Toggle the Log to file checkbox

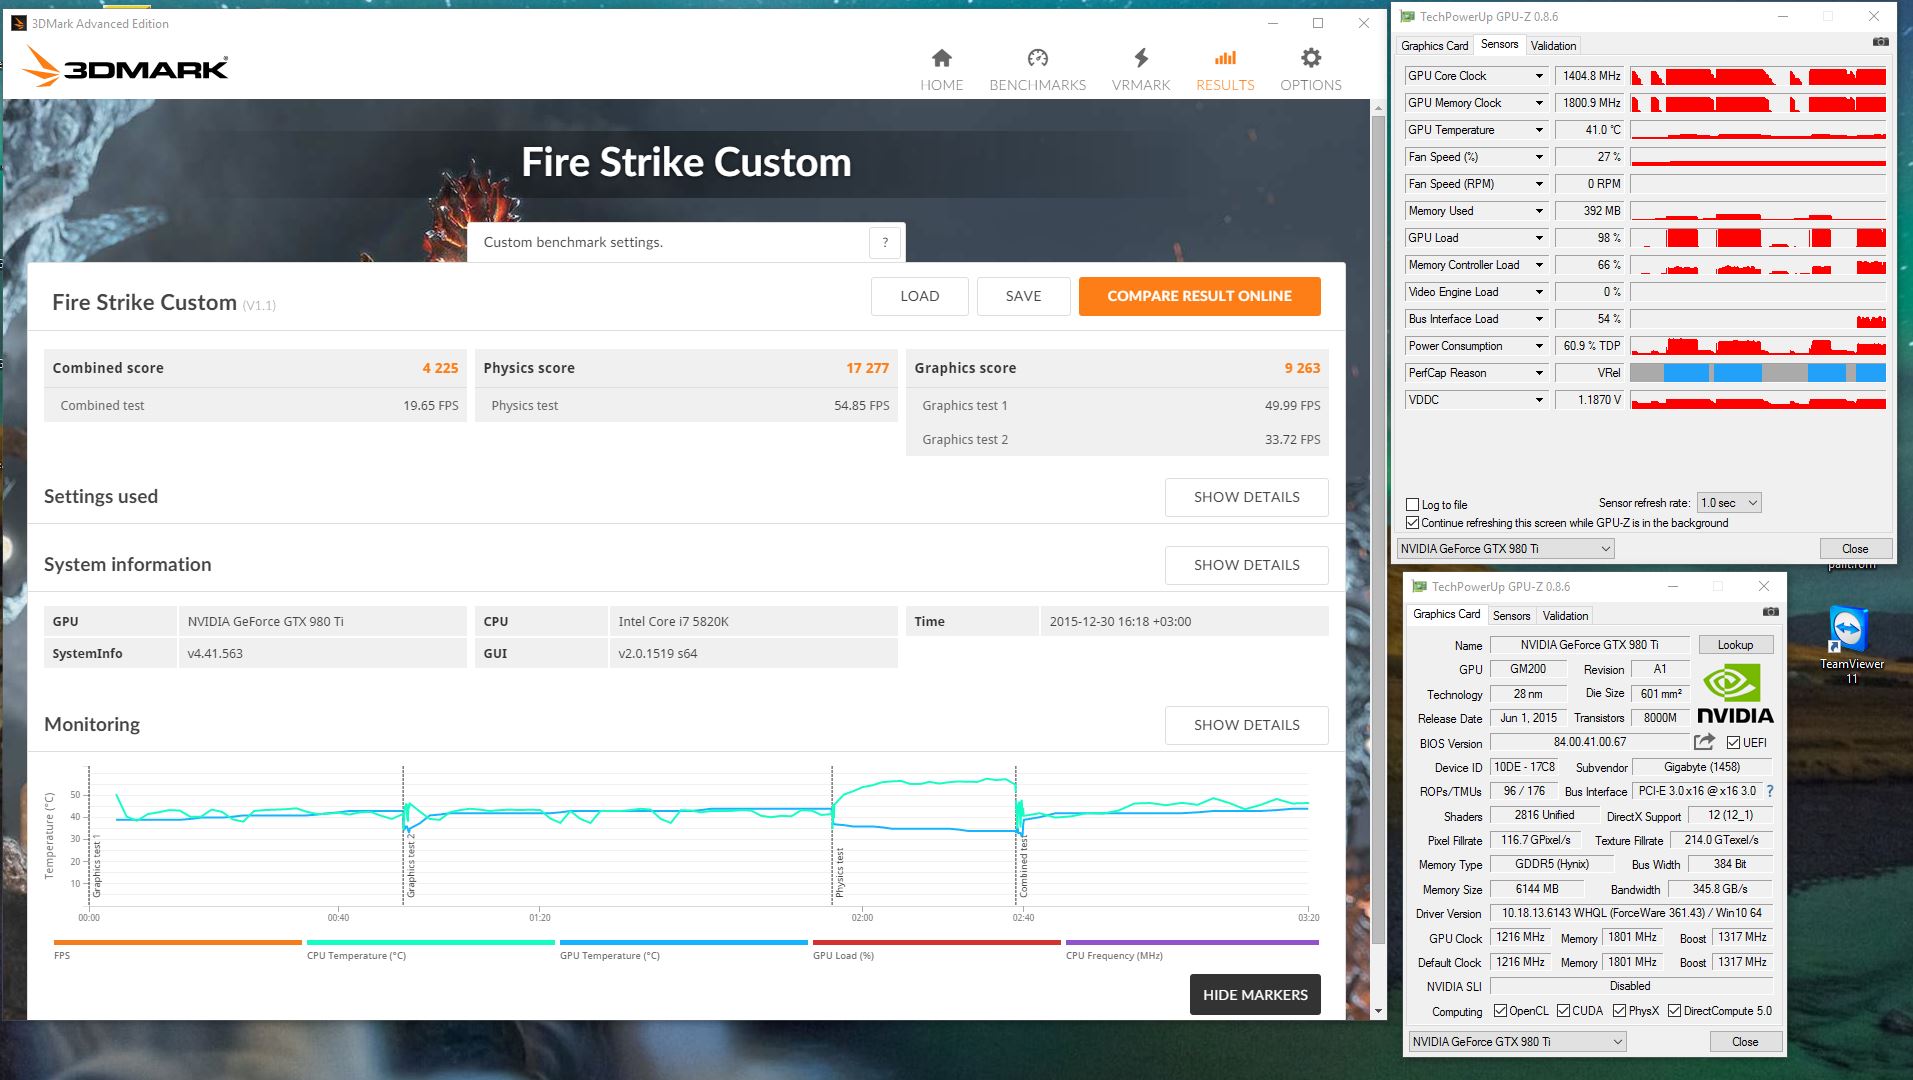pyautogui.click(x=1413, y=505)
